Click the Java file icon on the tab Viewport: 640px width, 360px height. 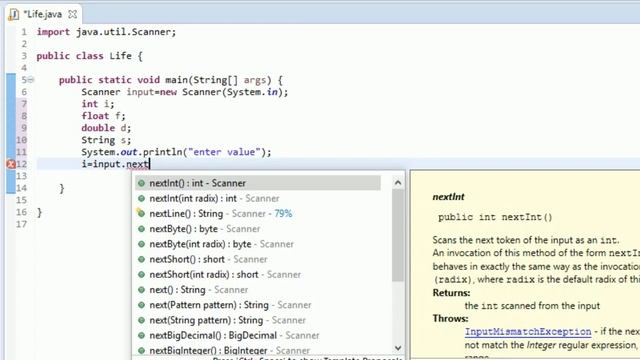coord(13,14)
